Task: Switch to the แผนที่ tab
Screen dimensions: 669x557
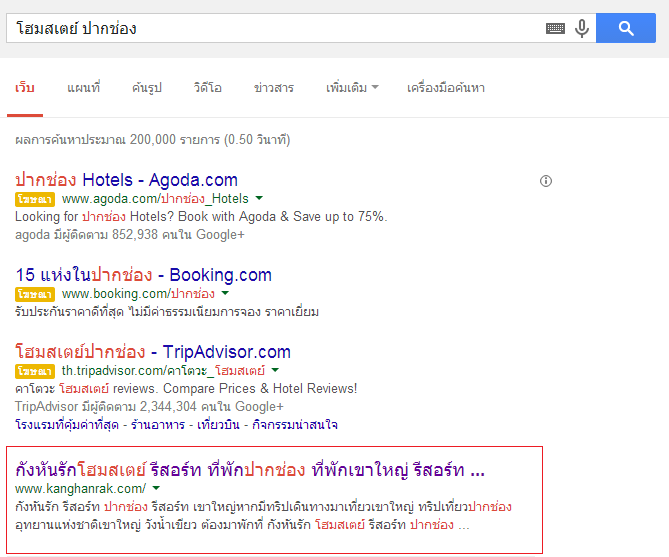Action: click(x=83, y=88)
